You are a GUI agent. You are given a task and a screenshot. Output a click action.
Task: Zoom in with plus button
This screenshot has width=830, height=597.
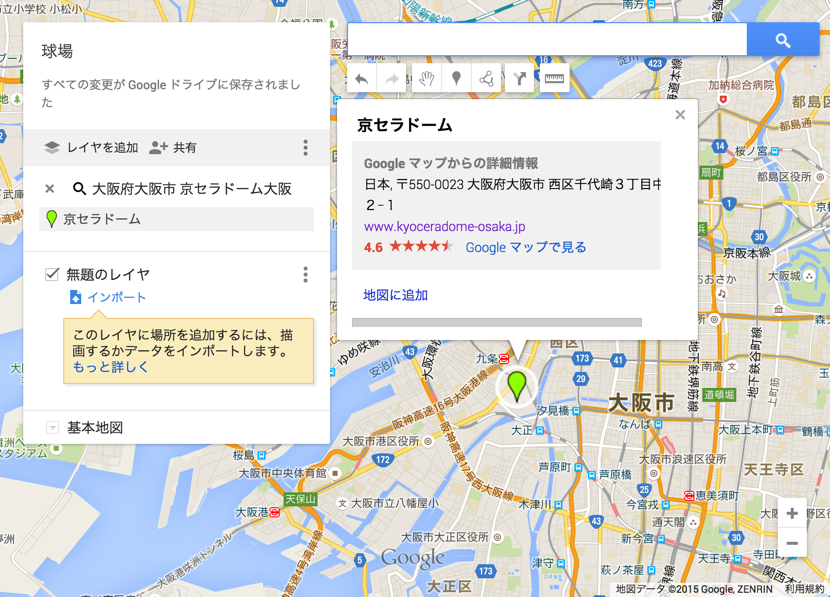792,513
